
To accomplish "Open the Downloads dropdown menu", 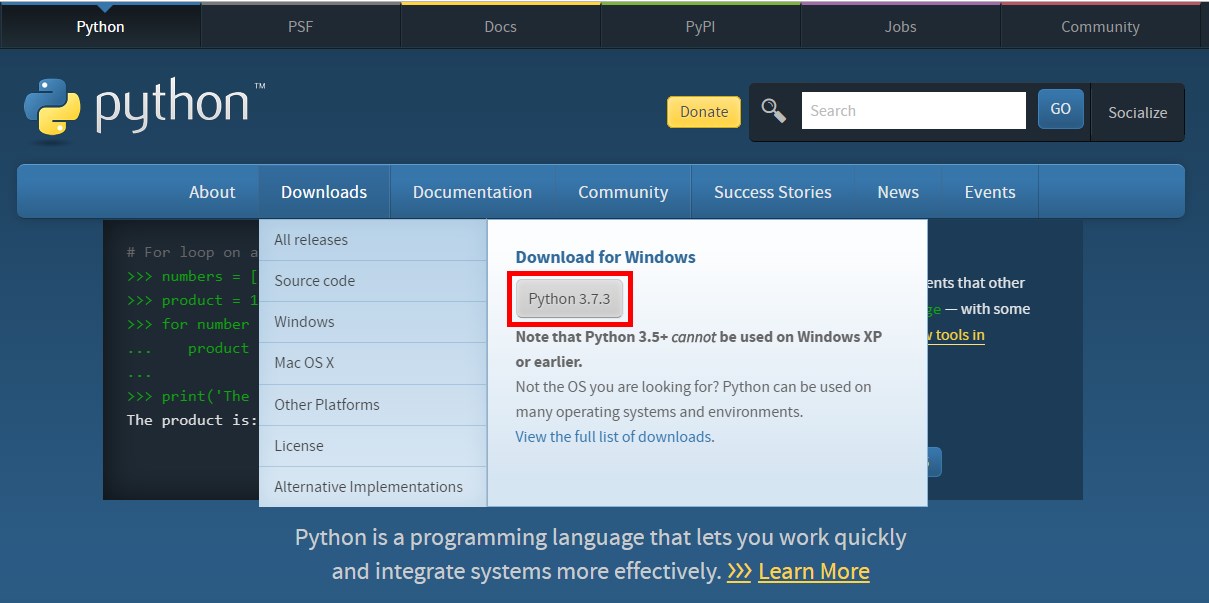I will 324,192.
